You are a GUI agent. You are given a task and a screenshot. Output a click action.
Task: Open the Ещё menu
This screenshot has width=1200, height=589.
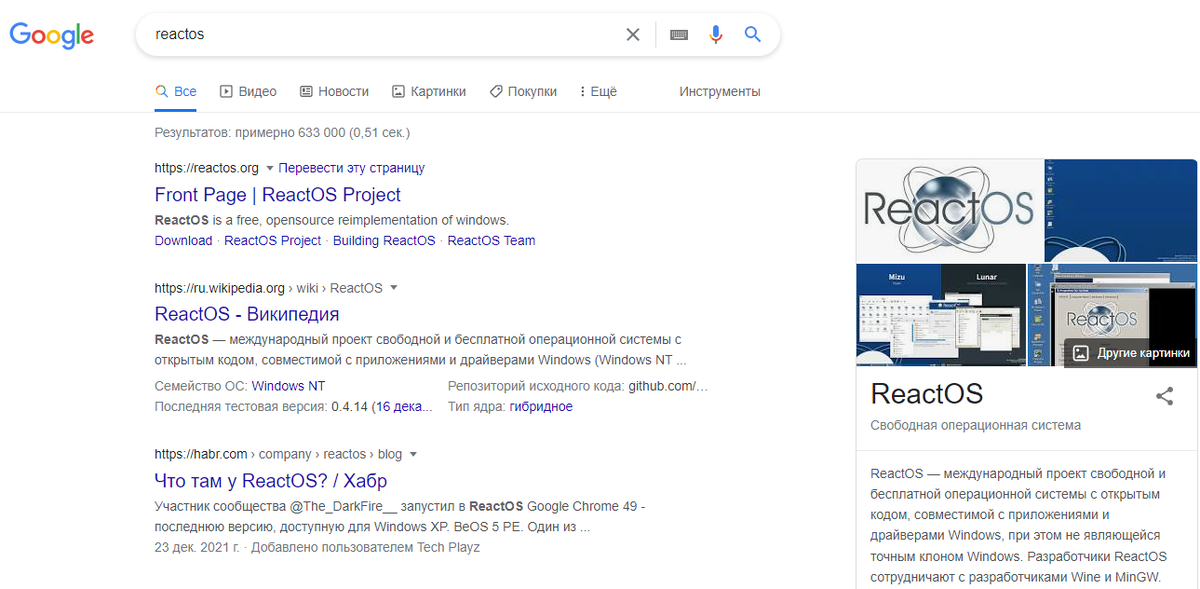[598, 91]
